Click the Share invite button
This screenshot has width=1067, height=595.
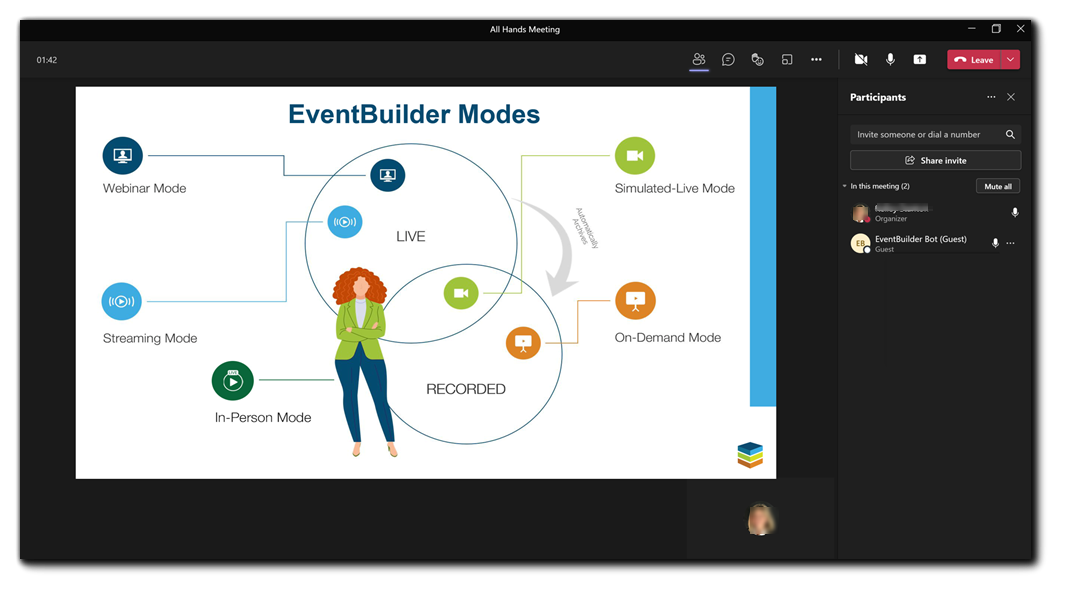(x=935, y=160)
